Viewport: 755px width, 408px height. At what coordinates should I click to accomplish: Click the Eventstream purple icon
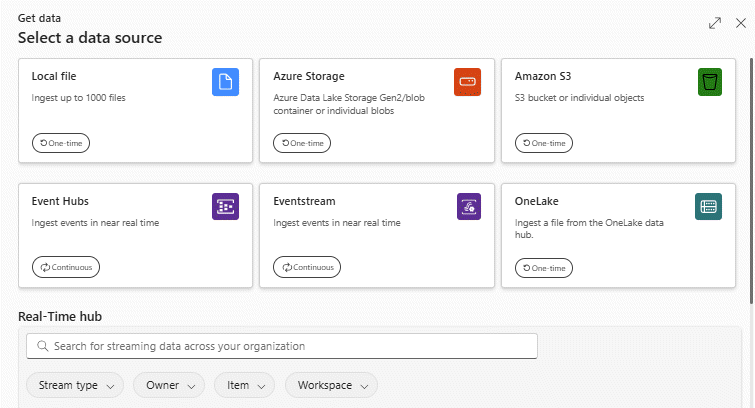point(467,206)
